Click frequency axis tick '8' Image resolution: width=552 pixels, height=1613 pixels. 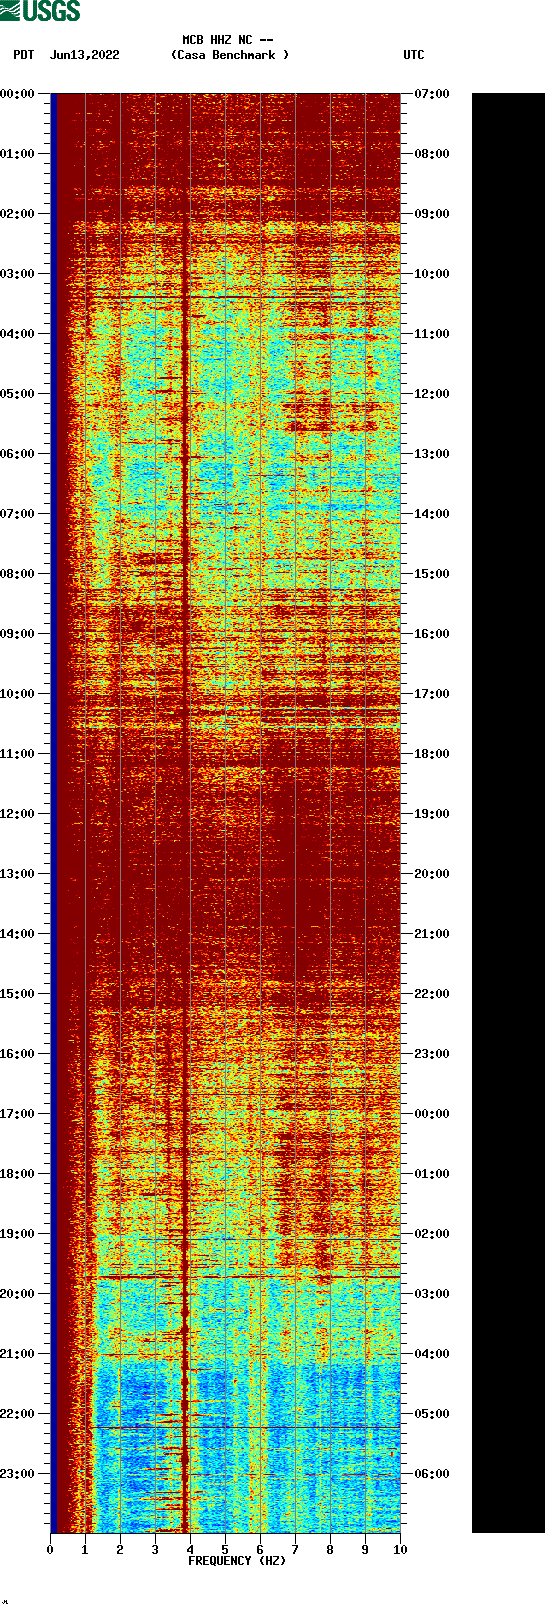tap(330, 1550)
